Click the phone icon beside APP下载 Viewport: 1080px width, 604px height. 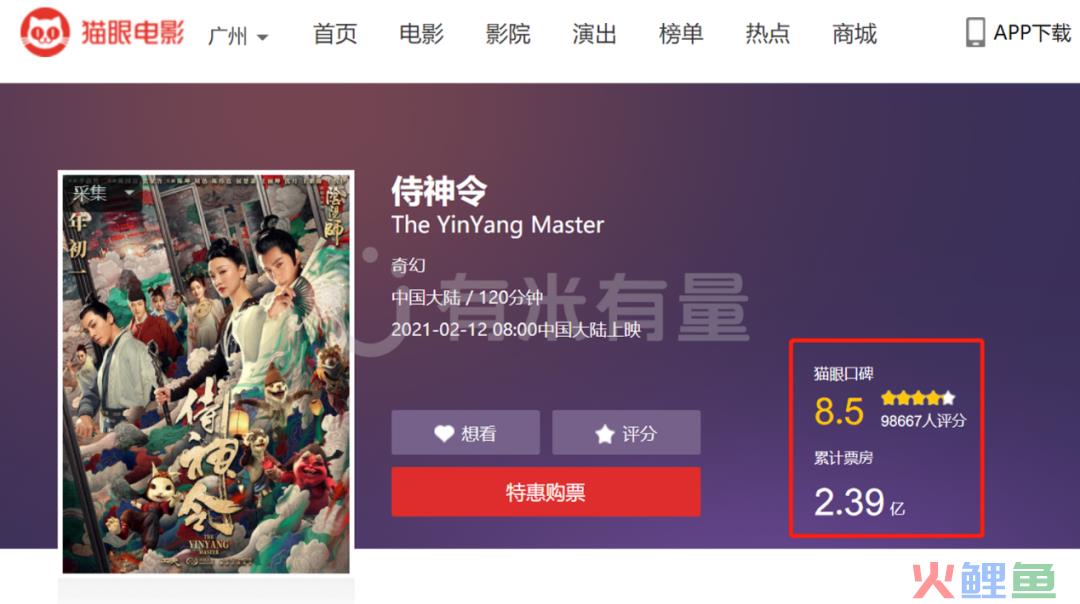(x=975, y=32)
